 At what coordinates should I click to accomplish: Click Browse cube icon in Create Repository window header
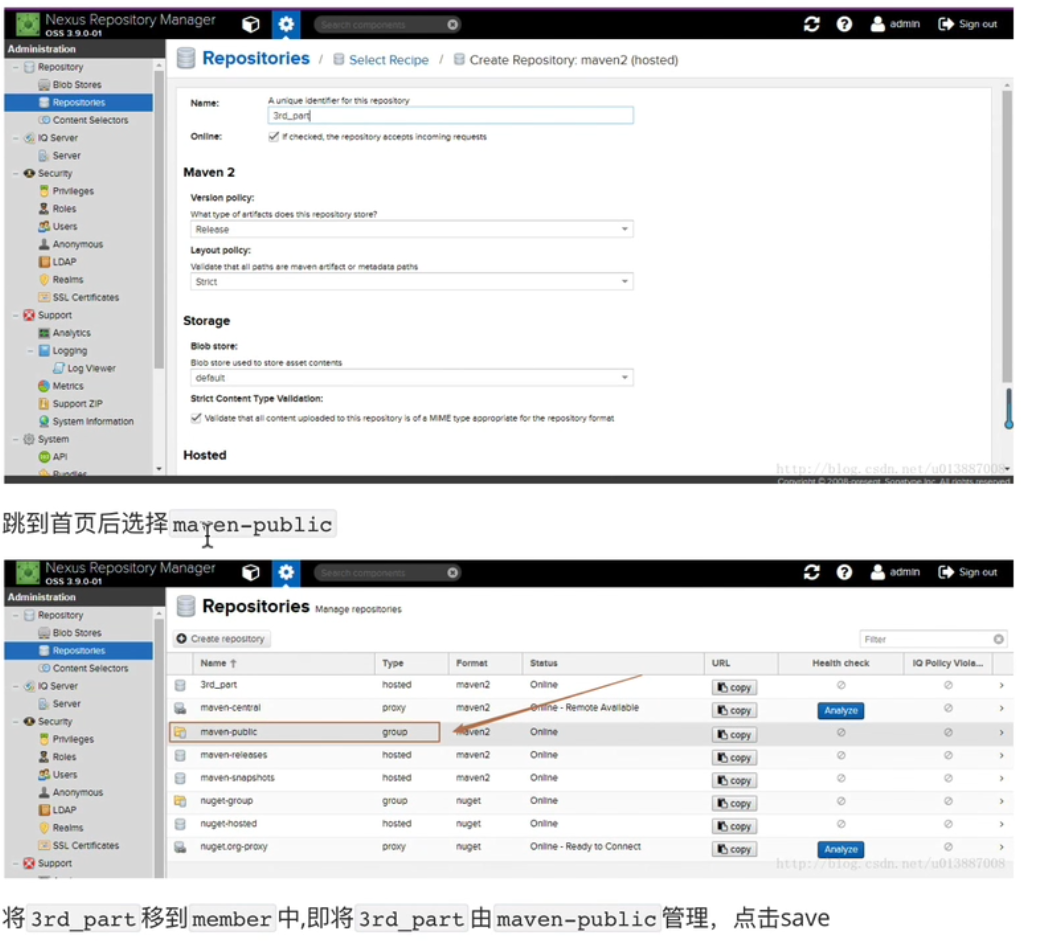coord(251,25)
